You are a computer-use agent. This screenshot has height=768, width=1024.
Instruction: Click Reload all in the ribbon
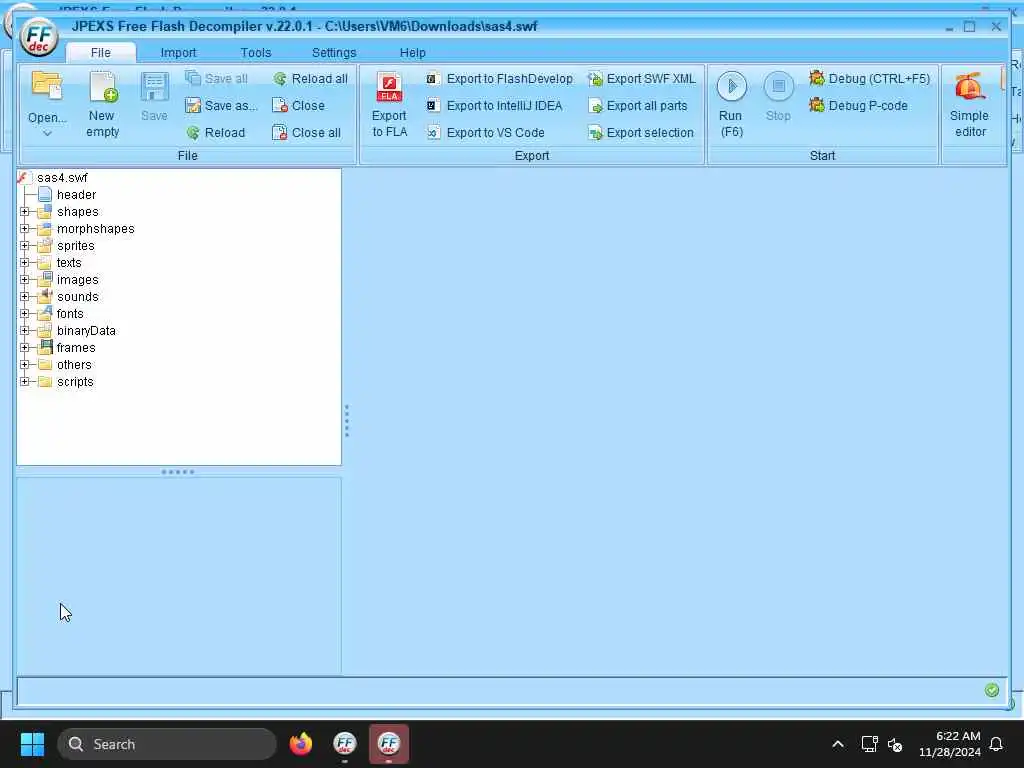click(x=310, y=78)
